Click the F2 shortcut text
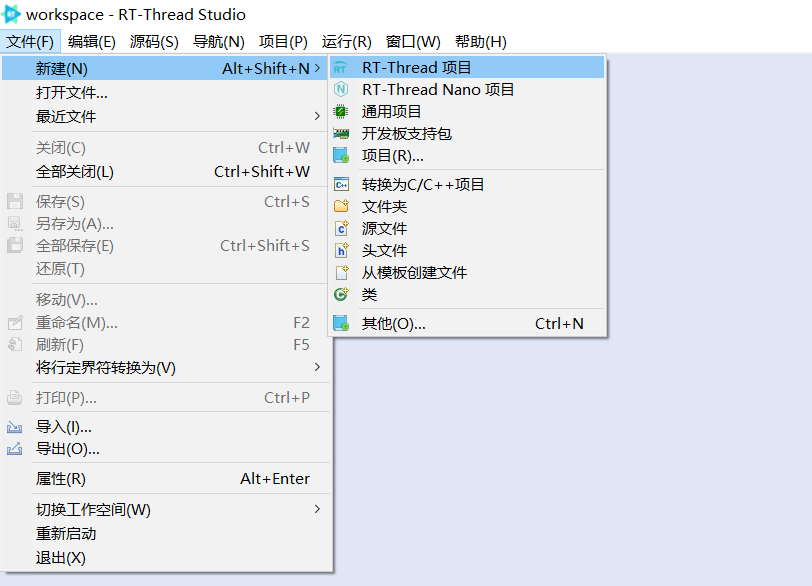 301,323
